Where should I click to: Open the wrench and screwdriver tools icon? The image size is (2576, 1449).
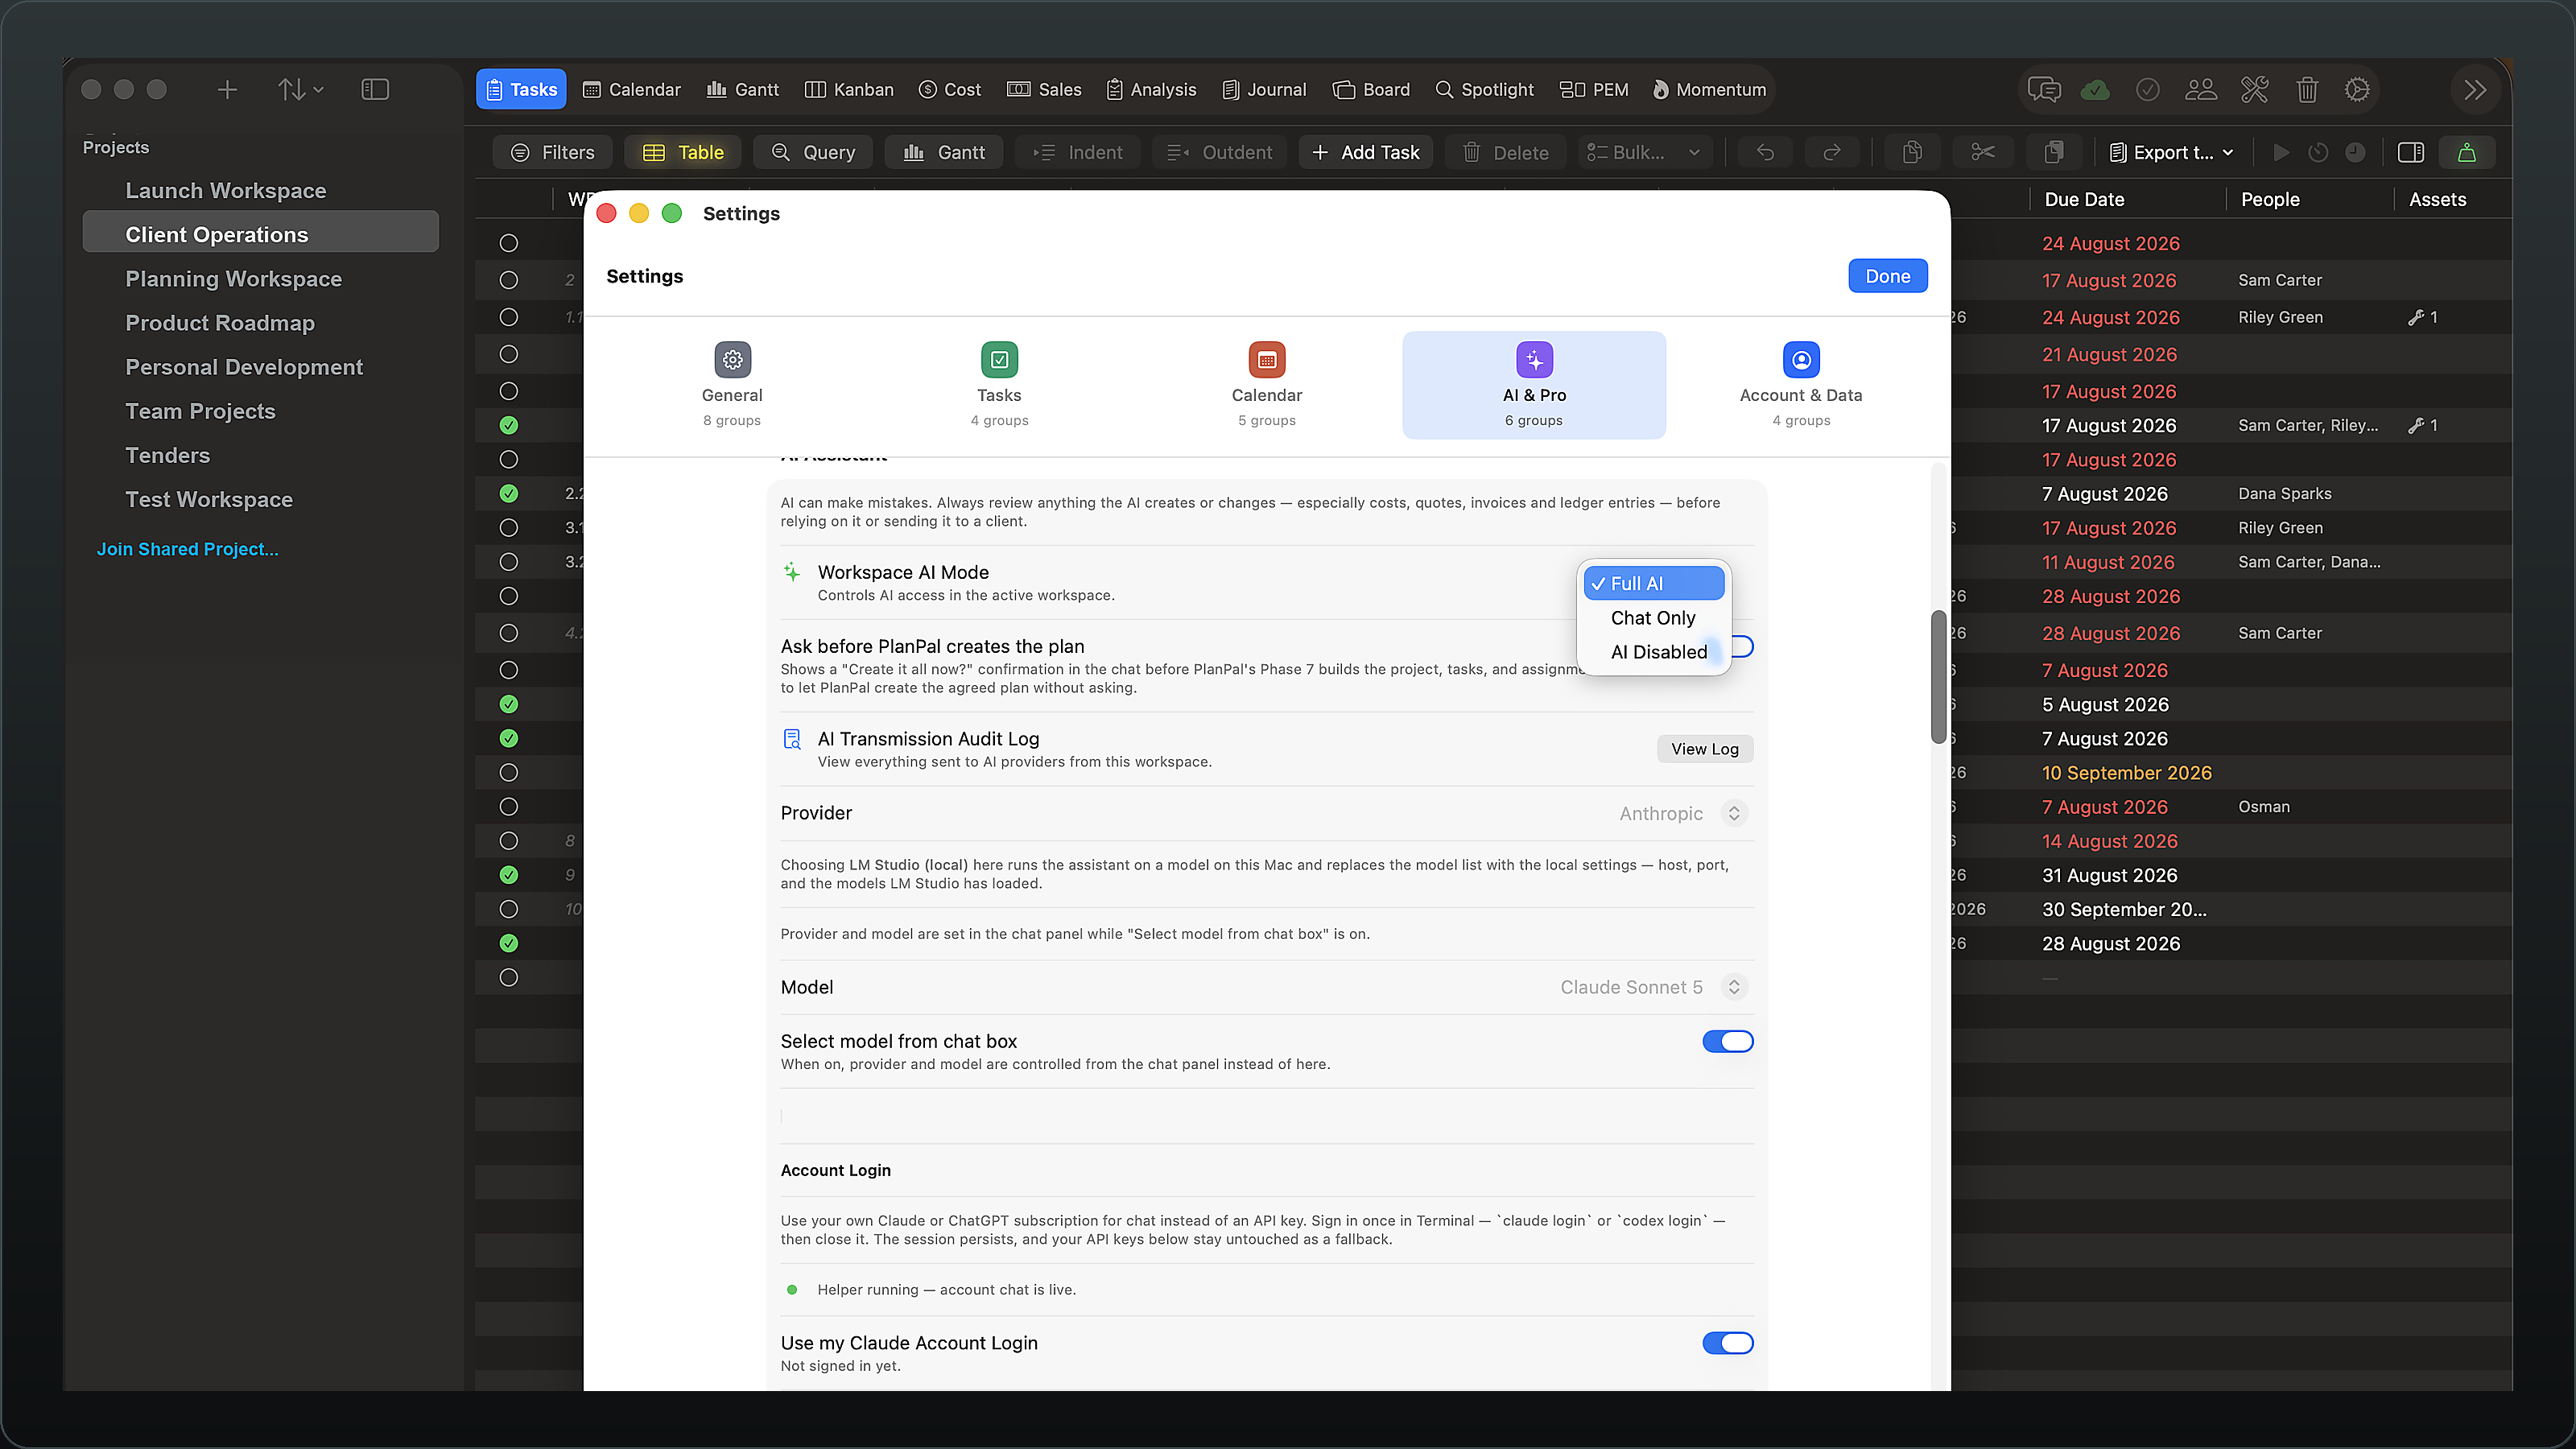click(x=2254, y=90)
